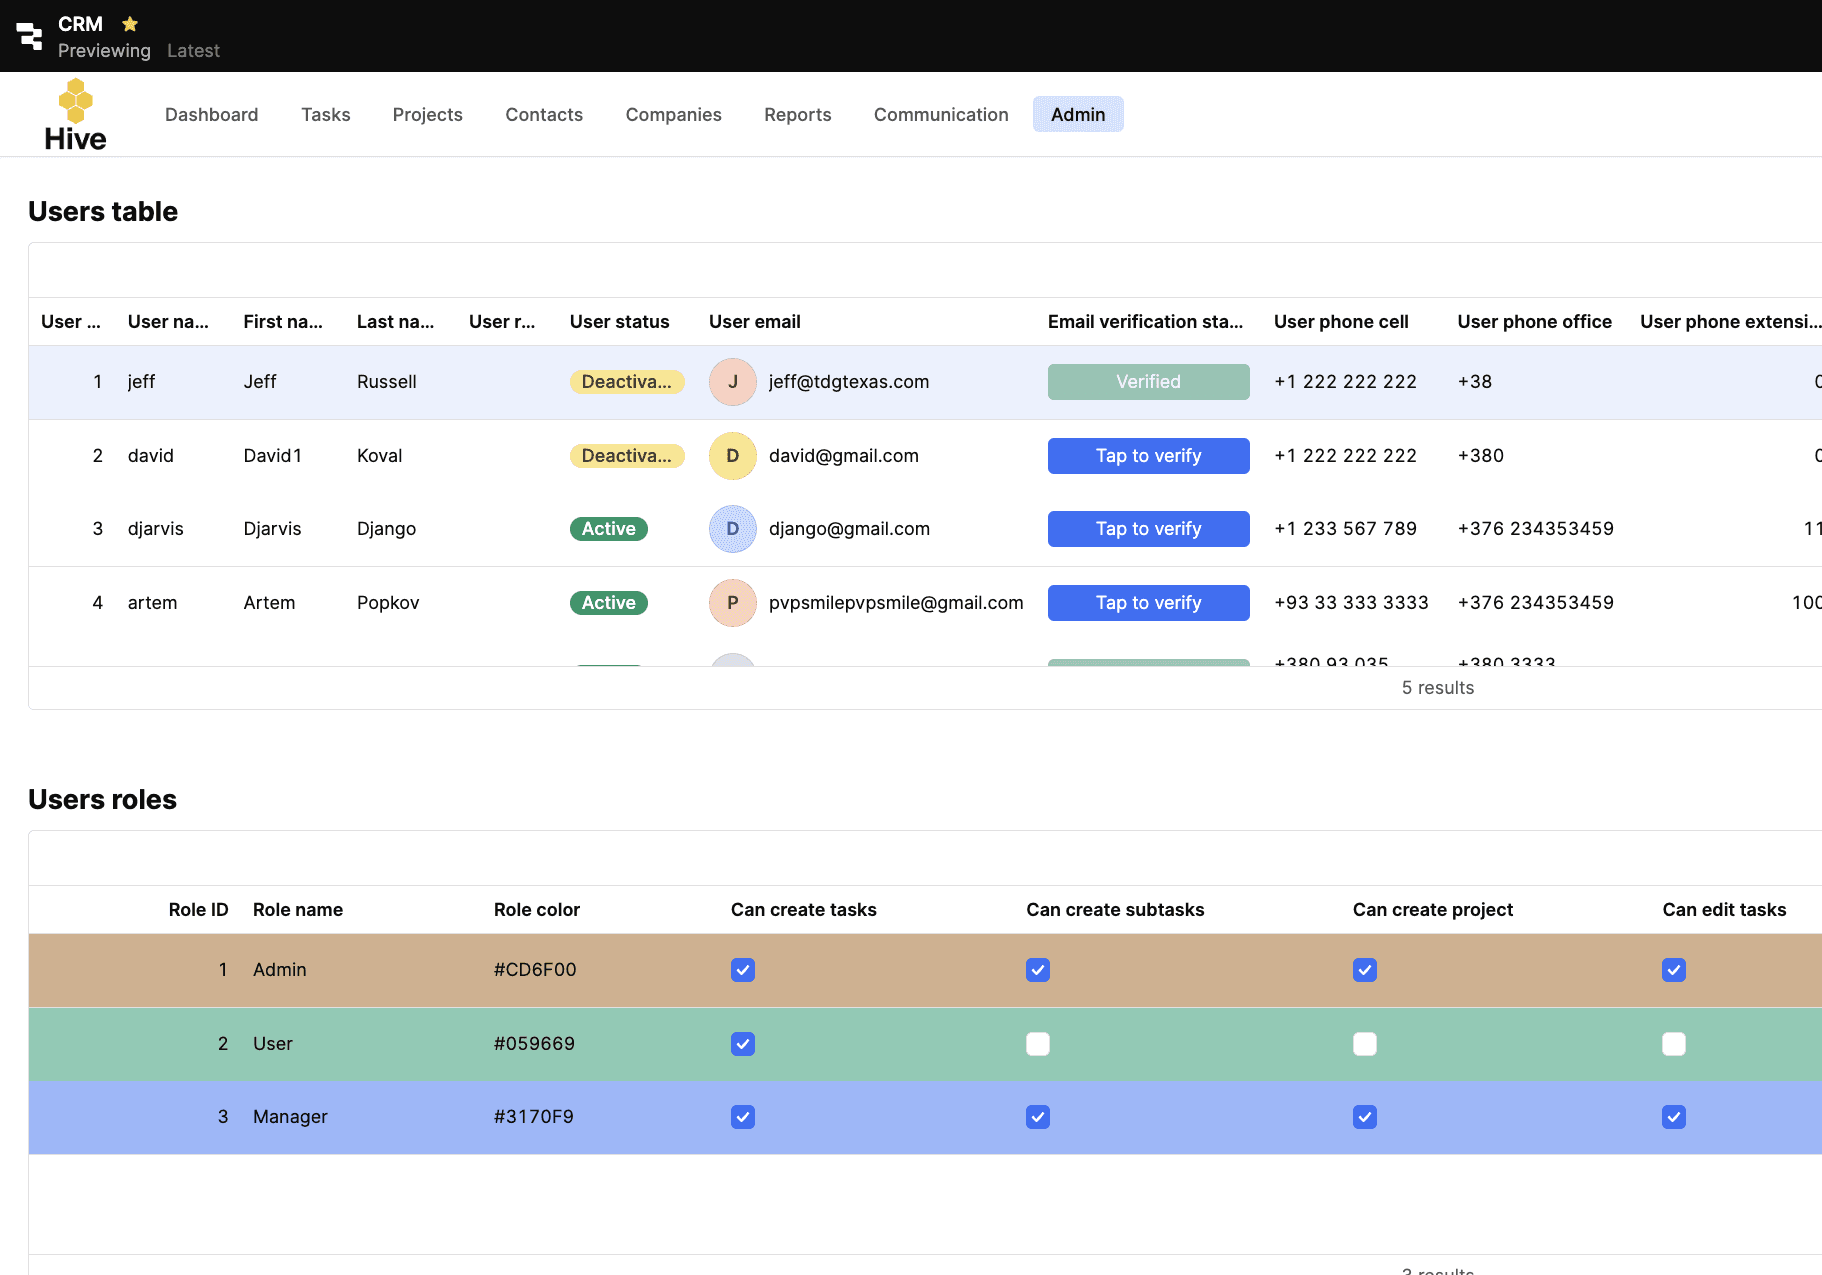Click the "Deactivated" badge on david's row

pos(627,455)
